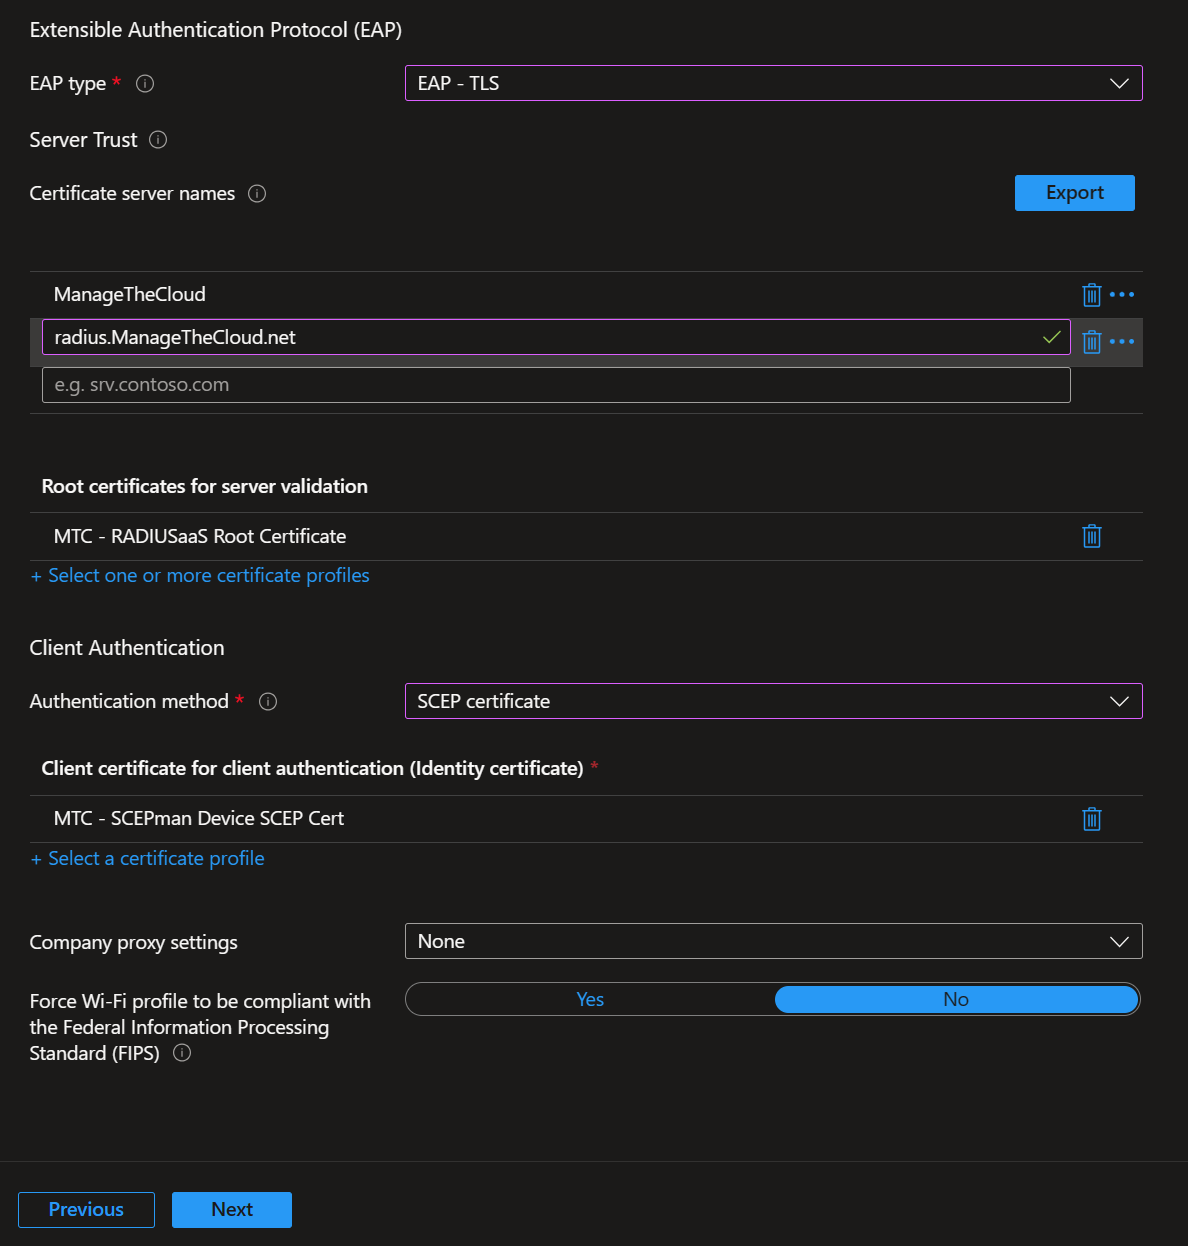The width and height of the screenshot is (1188, 1246).
Task: Click the empty srv.contoso.com input field
Action: 555,384
